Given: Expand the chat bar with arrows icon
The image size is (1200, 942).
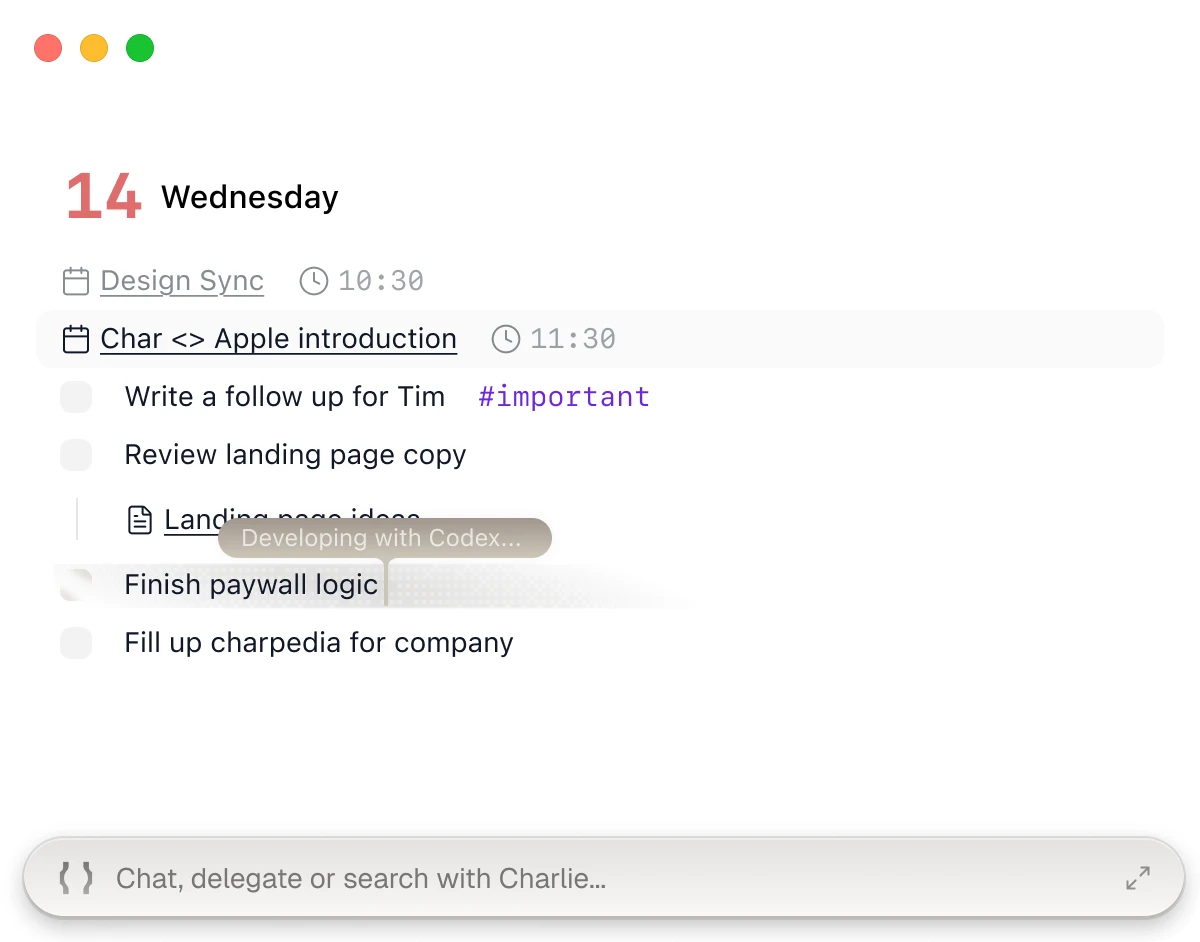Looking at the screenshot, I should point(1138,878).
